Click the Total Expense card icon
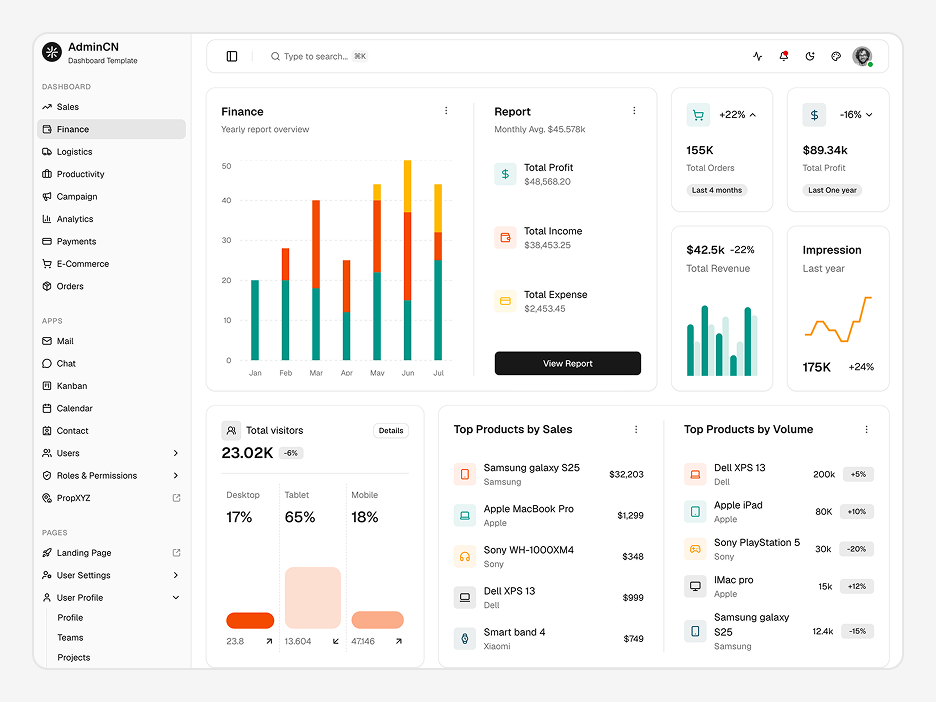 (x=505, y=301)
